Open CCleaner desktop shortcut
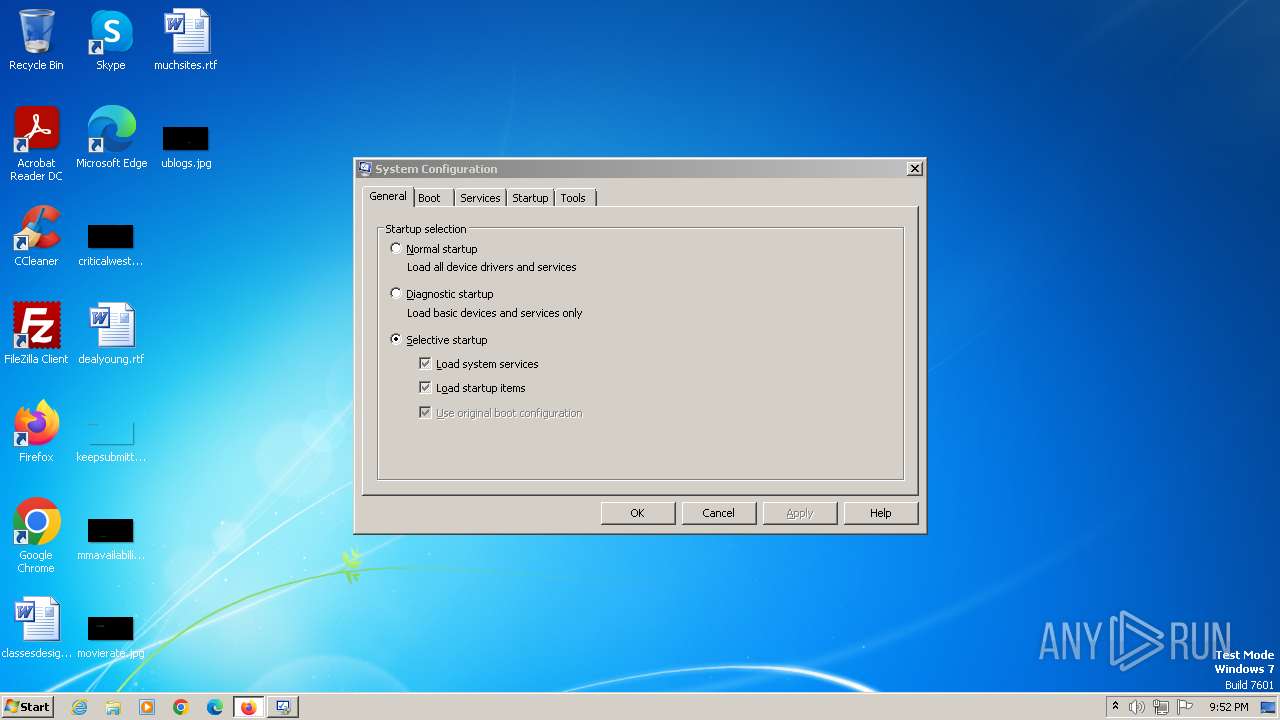This screenshot has width=1280, height=720. (36, 236)
